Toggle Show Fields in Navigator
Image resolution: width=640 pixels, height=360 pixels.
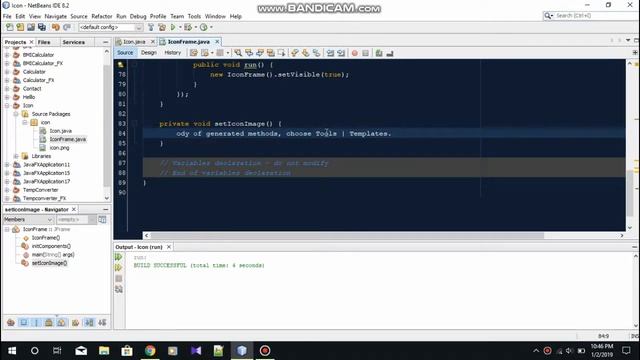[24, 322]
